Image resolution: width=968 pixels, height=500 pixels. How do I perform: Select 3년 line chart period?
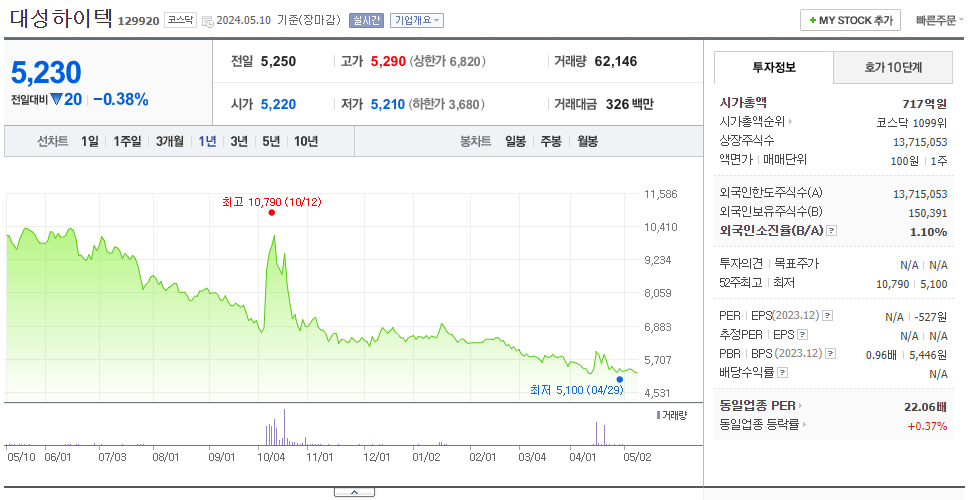point(239,141)
